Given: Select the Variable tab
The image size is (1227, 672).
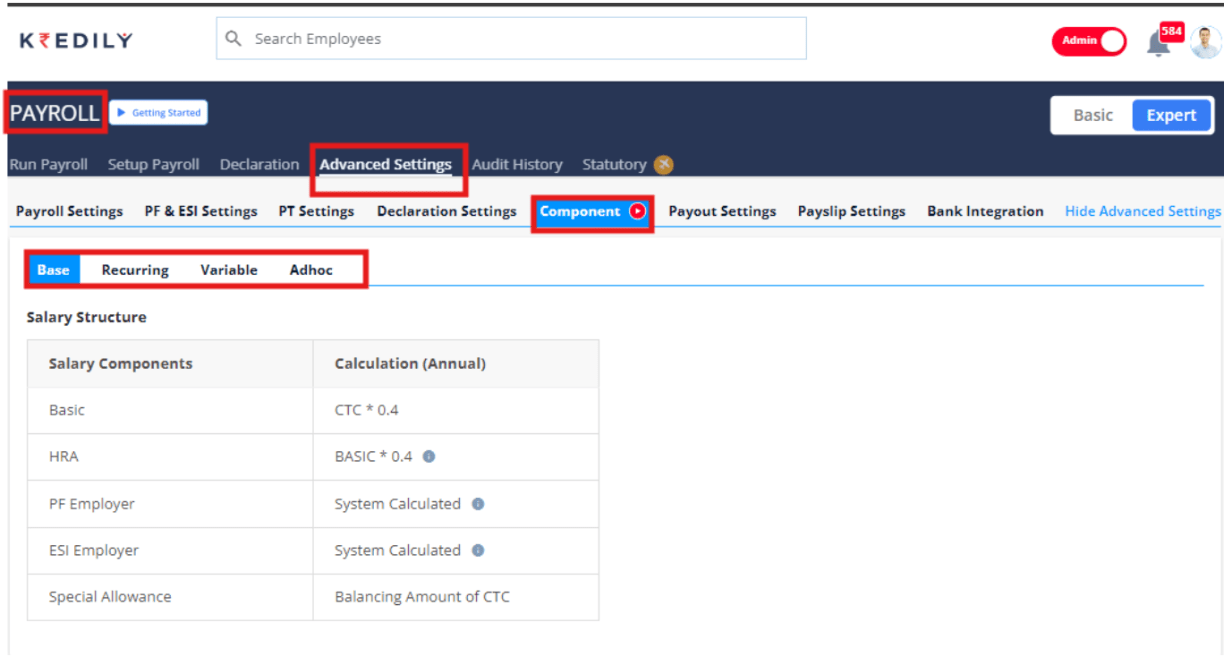Looking at the screenshot, I should (228, 269).
